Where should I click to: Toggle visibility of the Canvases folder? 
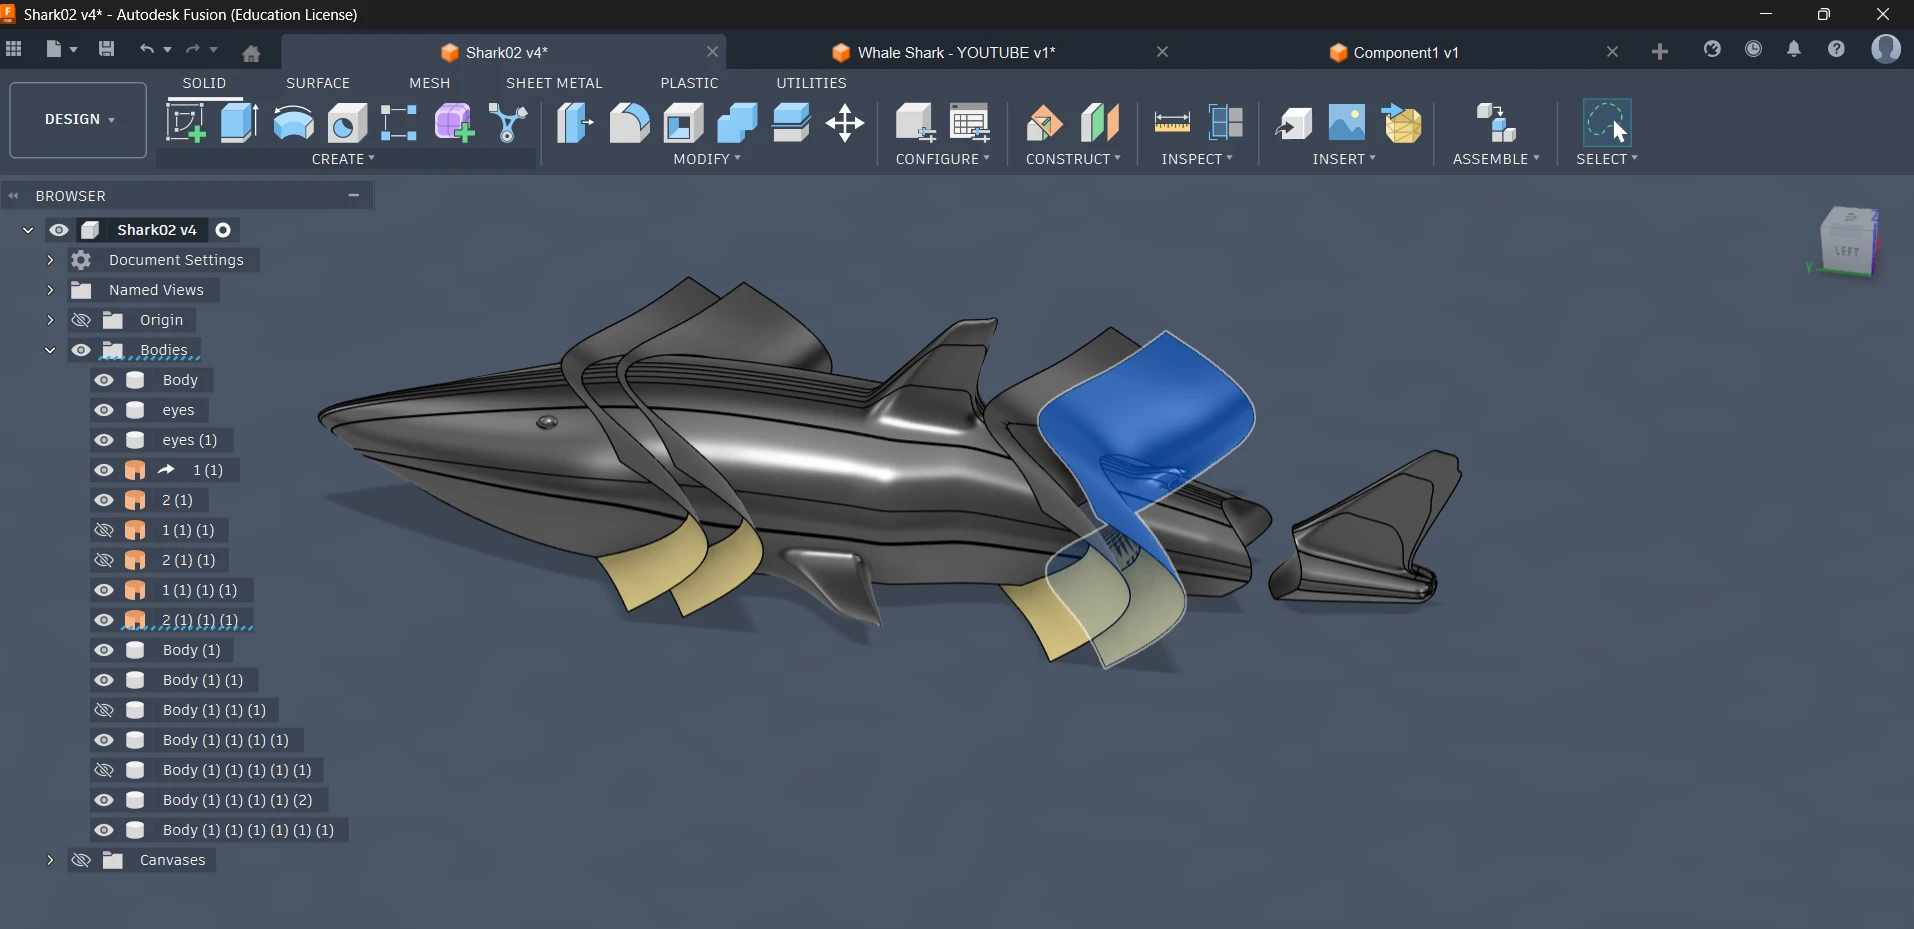(81, 860)
